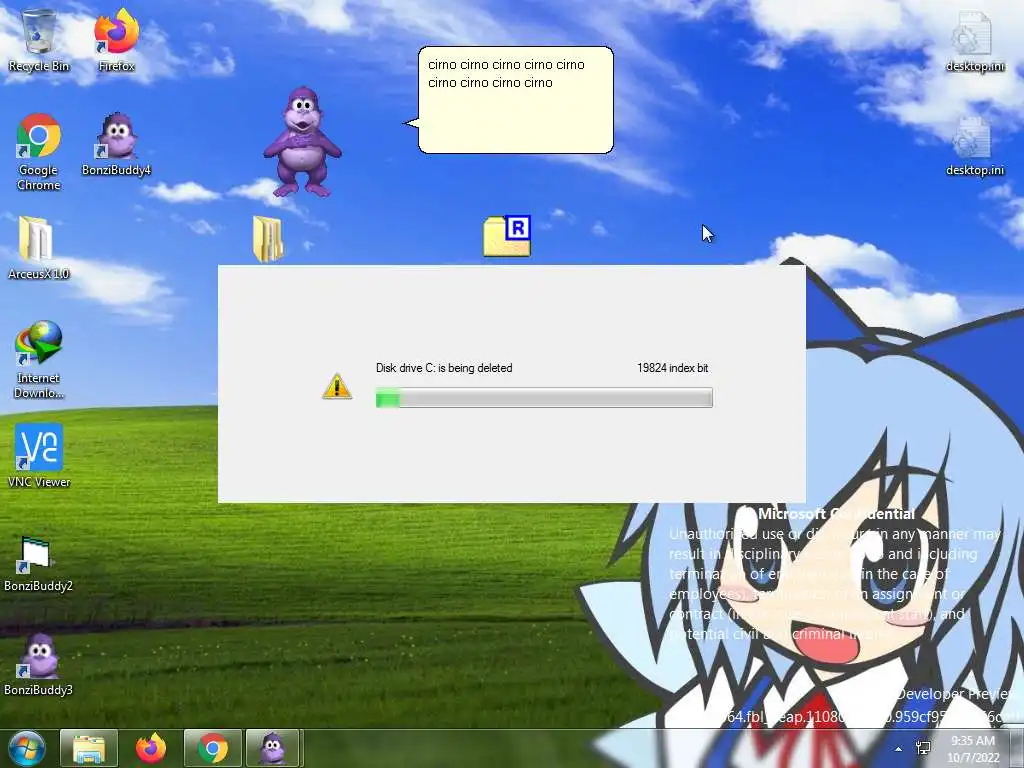This screenshot has height=768, width=1024.
Task: Open the Recycle Bin desktop icon
Action: (x=39, y=40)
